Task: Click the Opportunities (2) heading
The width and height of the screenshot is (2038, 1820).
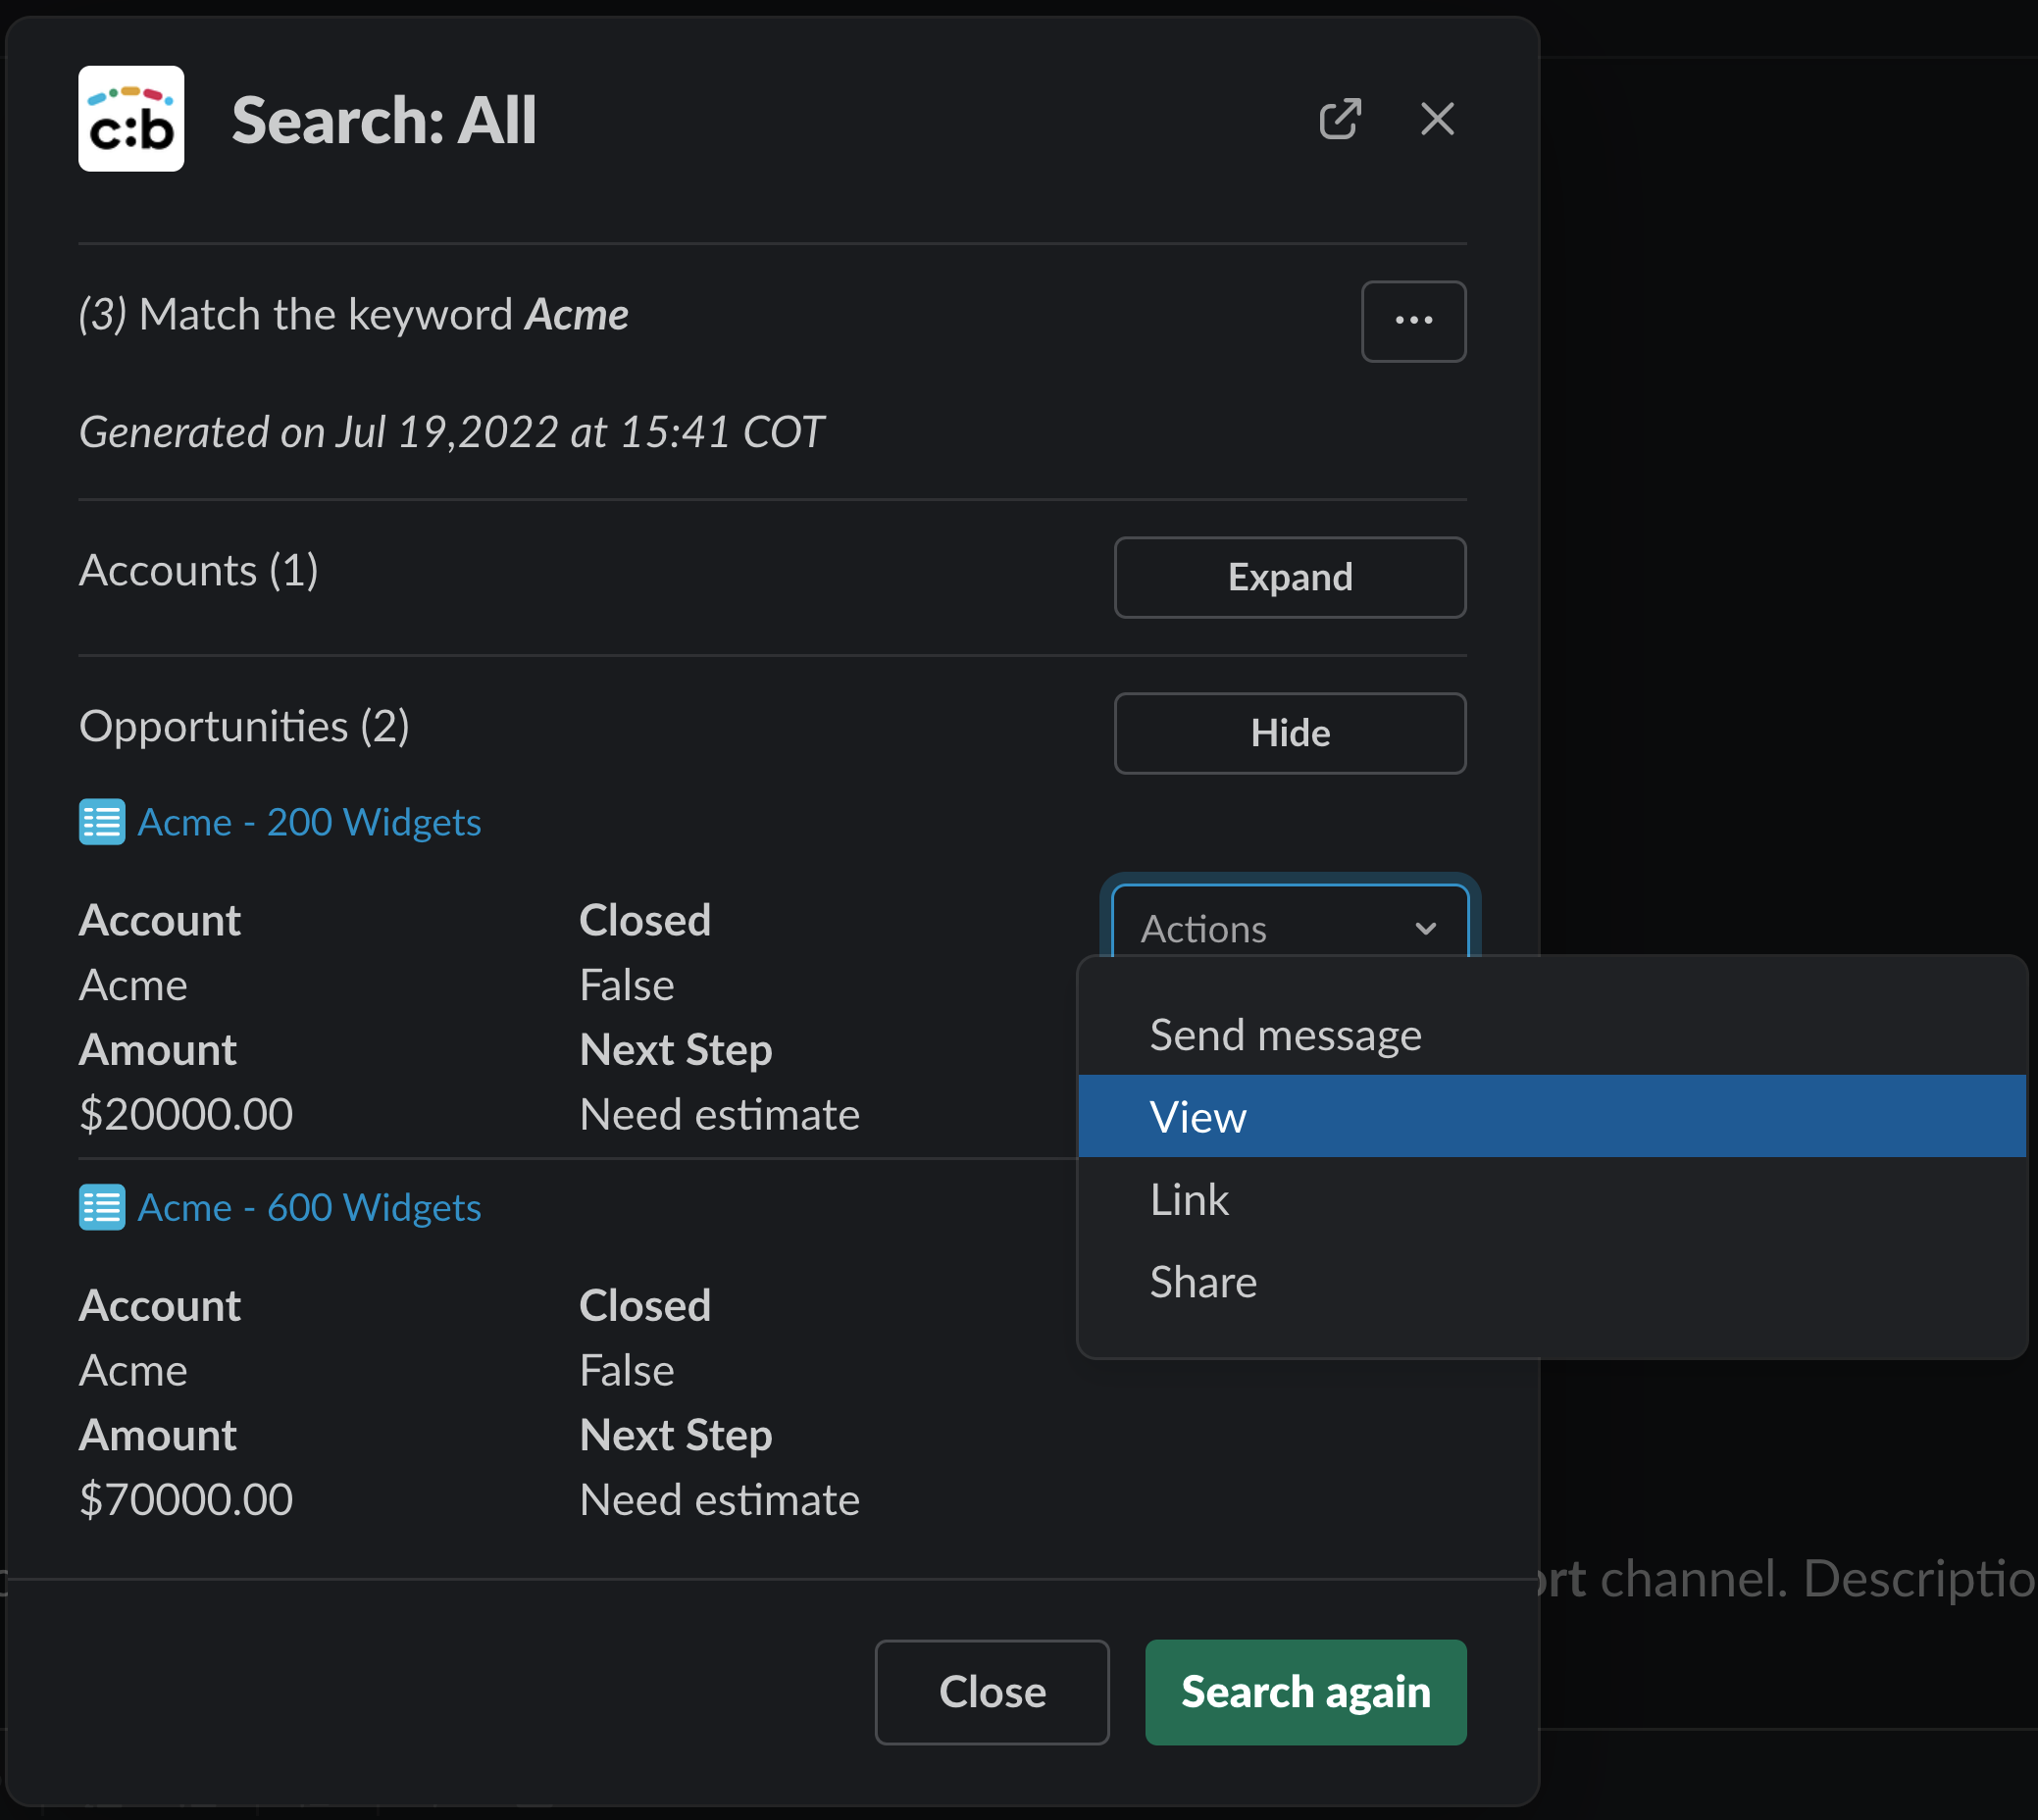Action: (244, 726)
